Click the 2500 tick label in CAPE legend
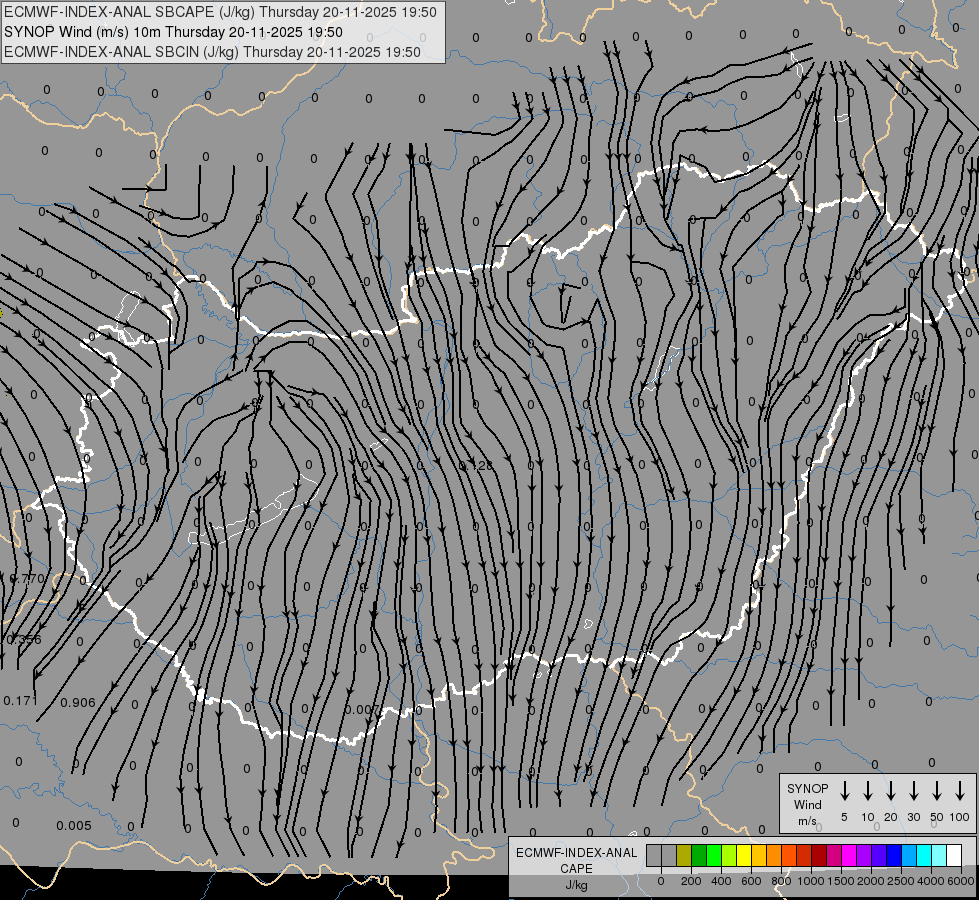This screenshot has width=979, height=900. 900,881
